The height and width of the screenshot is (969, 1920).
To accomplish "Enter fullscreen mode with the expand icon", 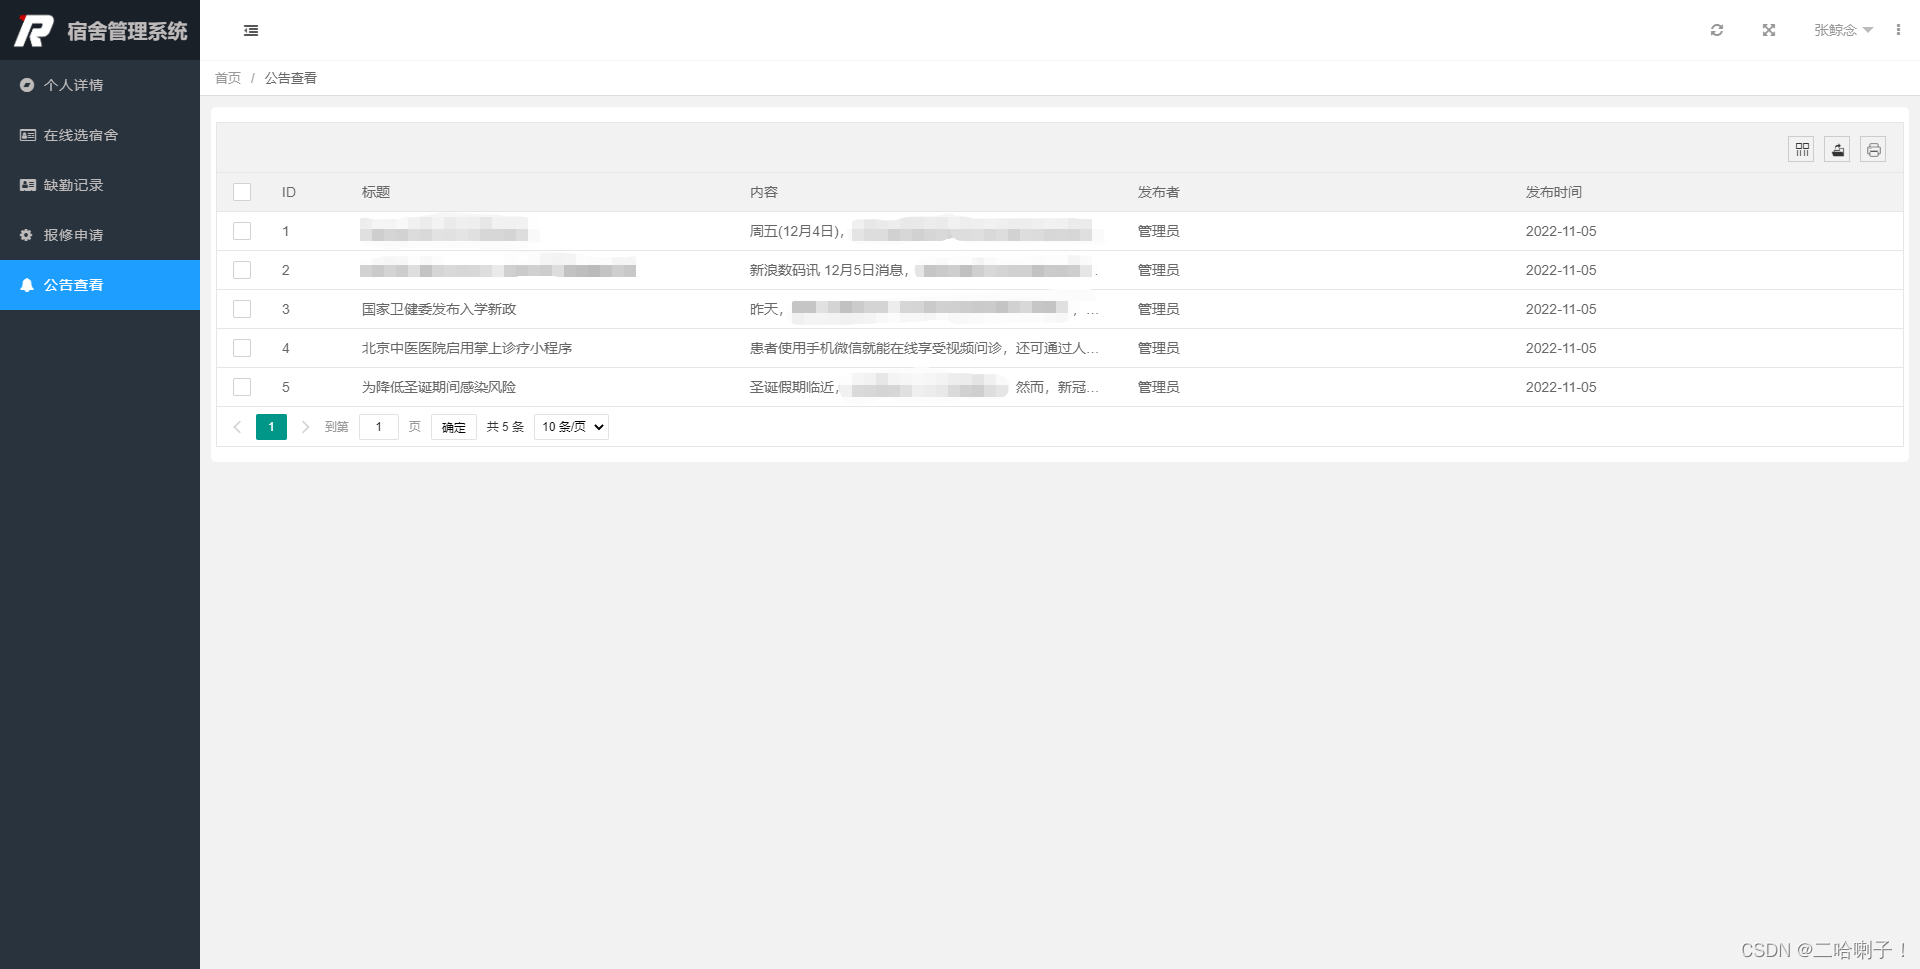I will [1769, 30].
